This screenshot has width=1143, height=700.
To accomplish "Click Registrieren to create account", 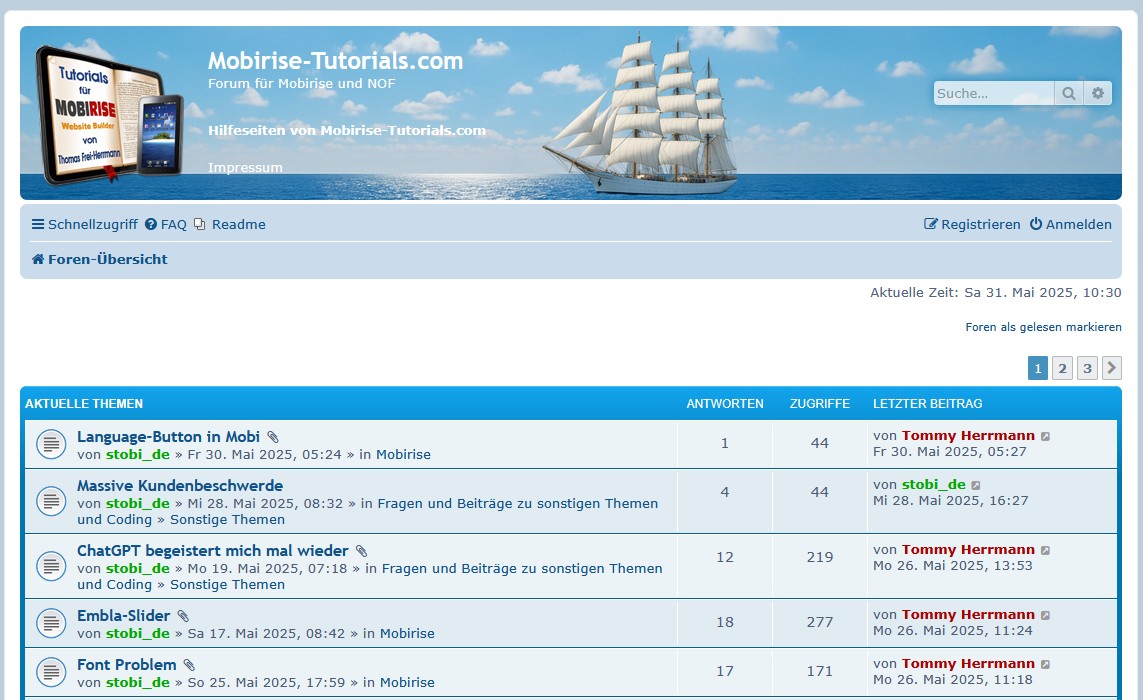I will click(972, 225).
